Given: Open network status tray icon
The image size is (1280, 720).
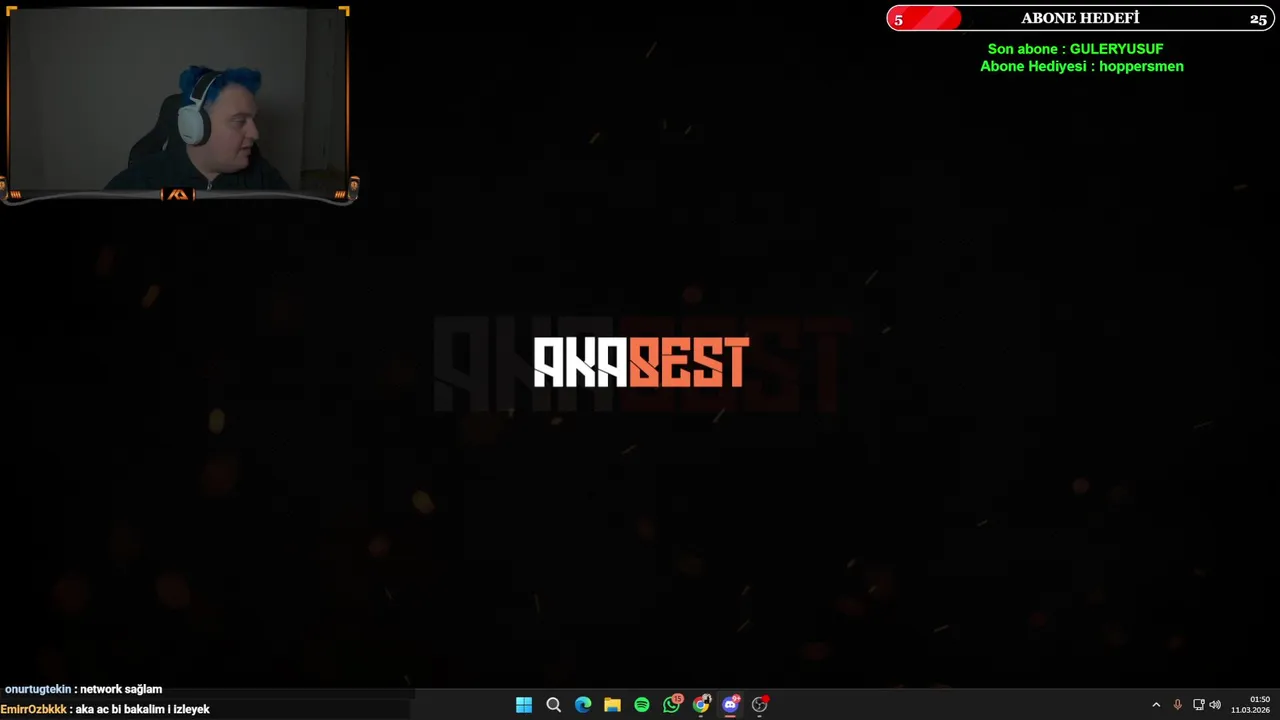Looking at the screenshot, I should tap(1198, 705).
